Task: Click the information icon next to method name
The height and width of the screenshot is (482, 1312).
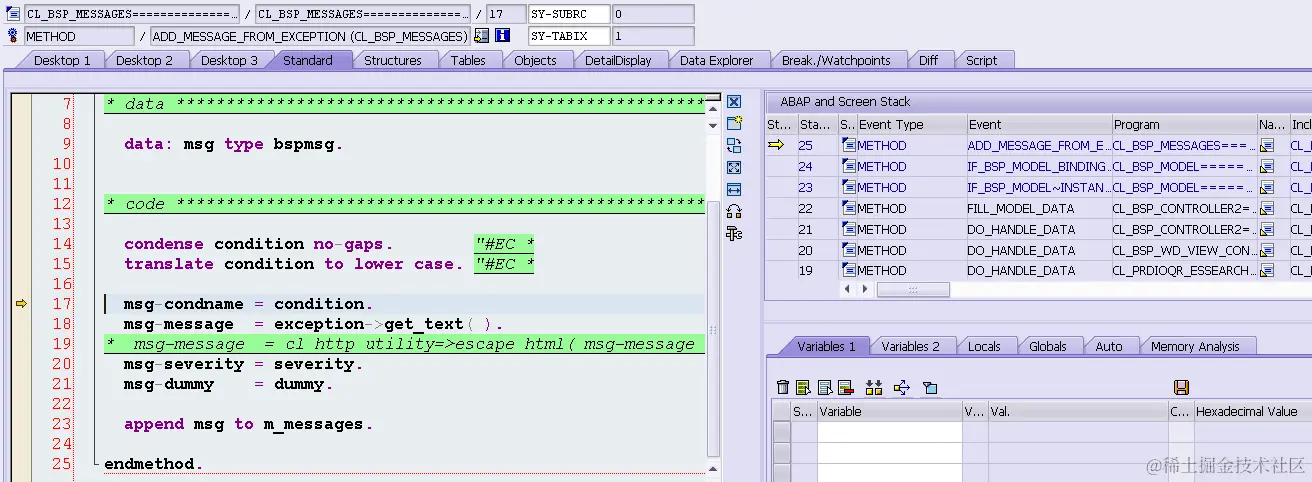Action: point(502,36)
